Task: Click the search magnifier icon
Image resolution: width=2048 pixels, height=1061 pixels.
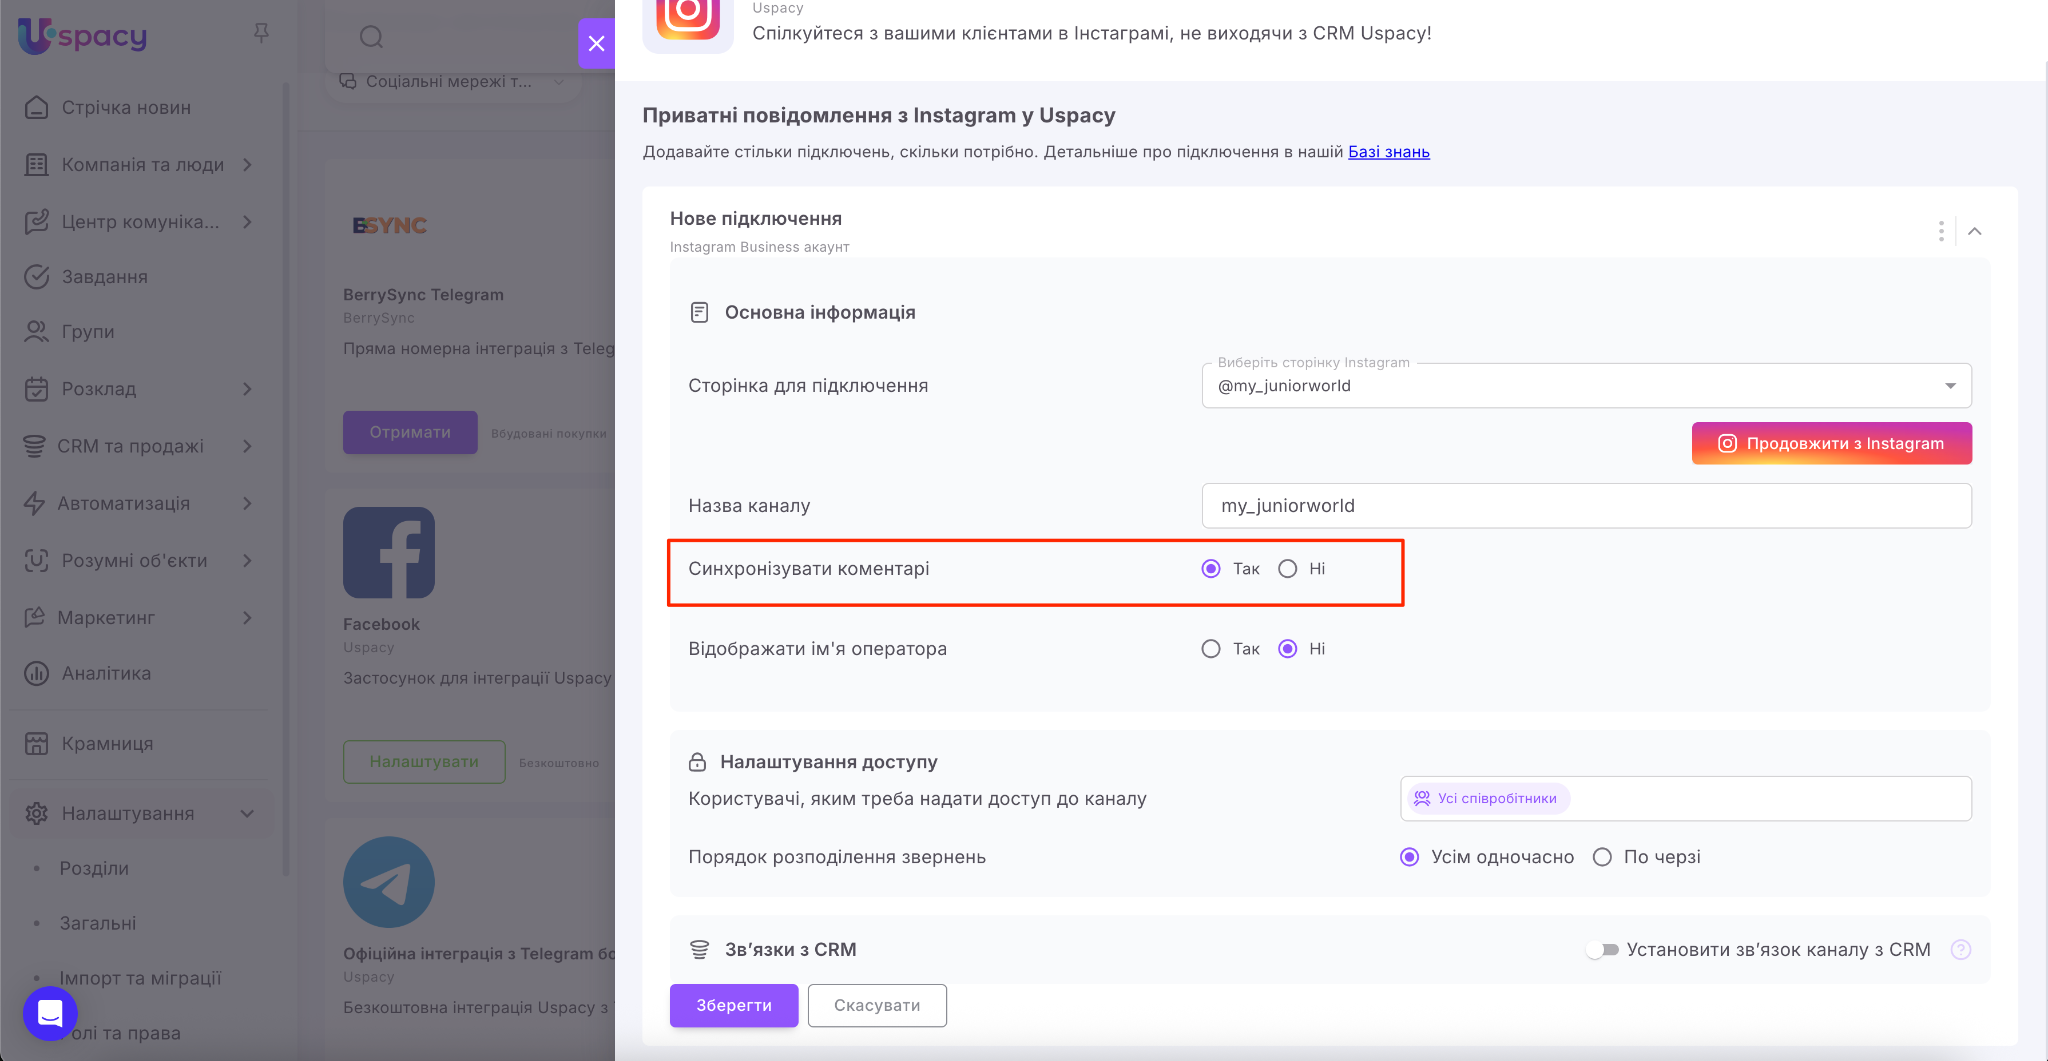Action: point(371,38)
